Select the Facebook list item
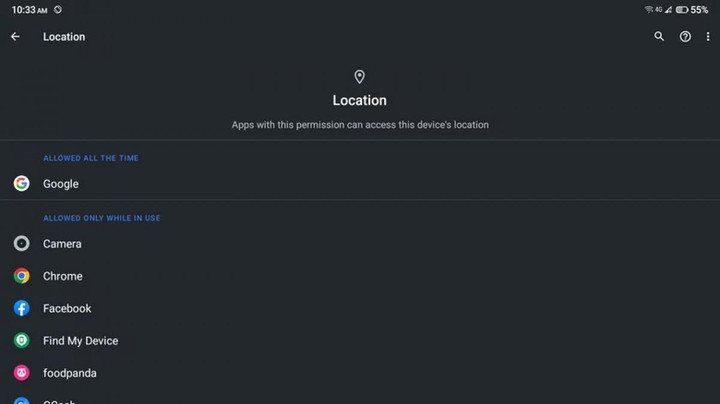This screenshot has width=720, height=404. pos(360,308)
